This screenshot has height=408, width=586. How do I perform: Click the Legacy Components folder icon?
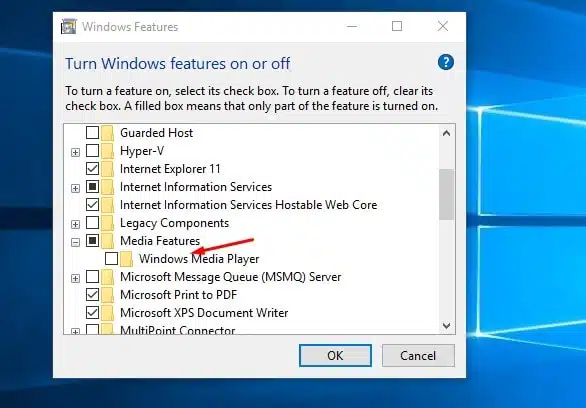coord(108,223)
